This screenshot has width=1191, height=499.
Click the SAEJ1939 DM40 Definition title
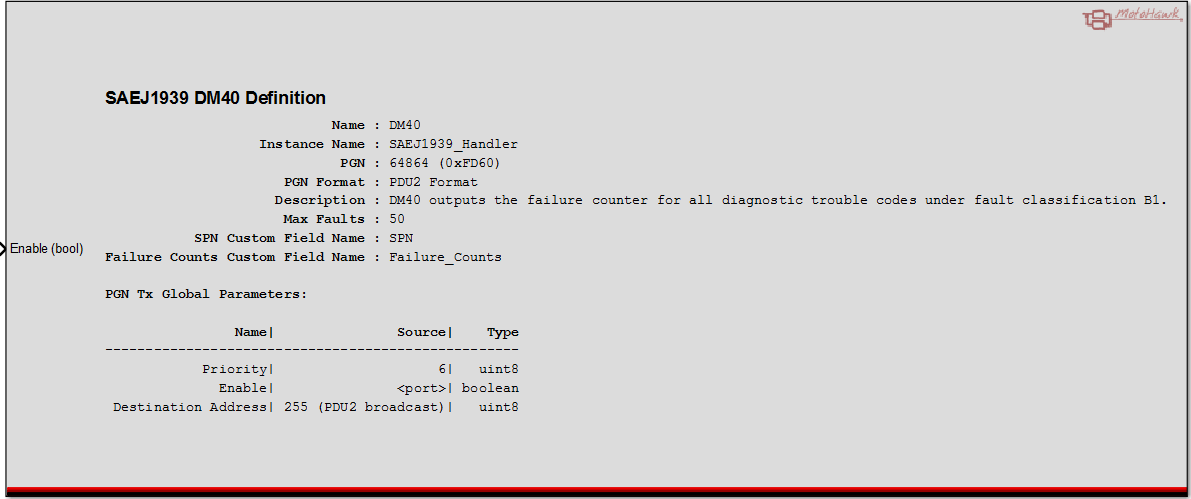(x=216, y=98)
